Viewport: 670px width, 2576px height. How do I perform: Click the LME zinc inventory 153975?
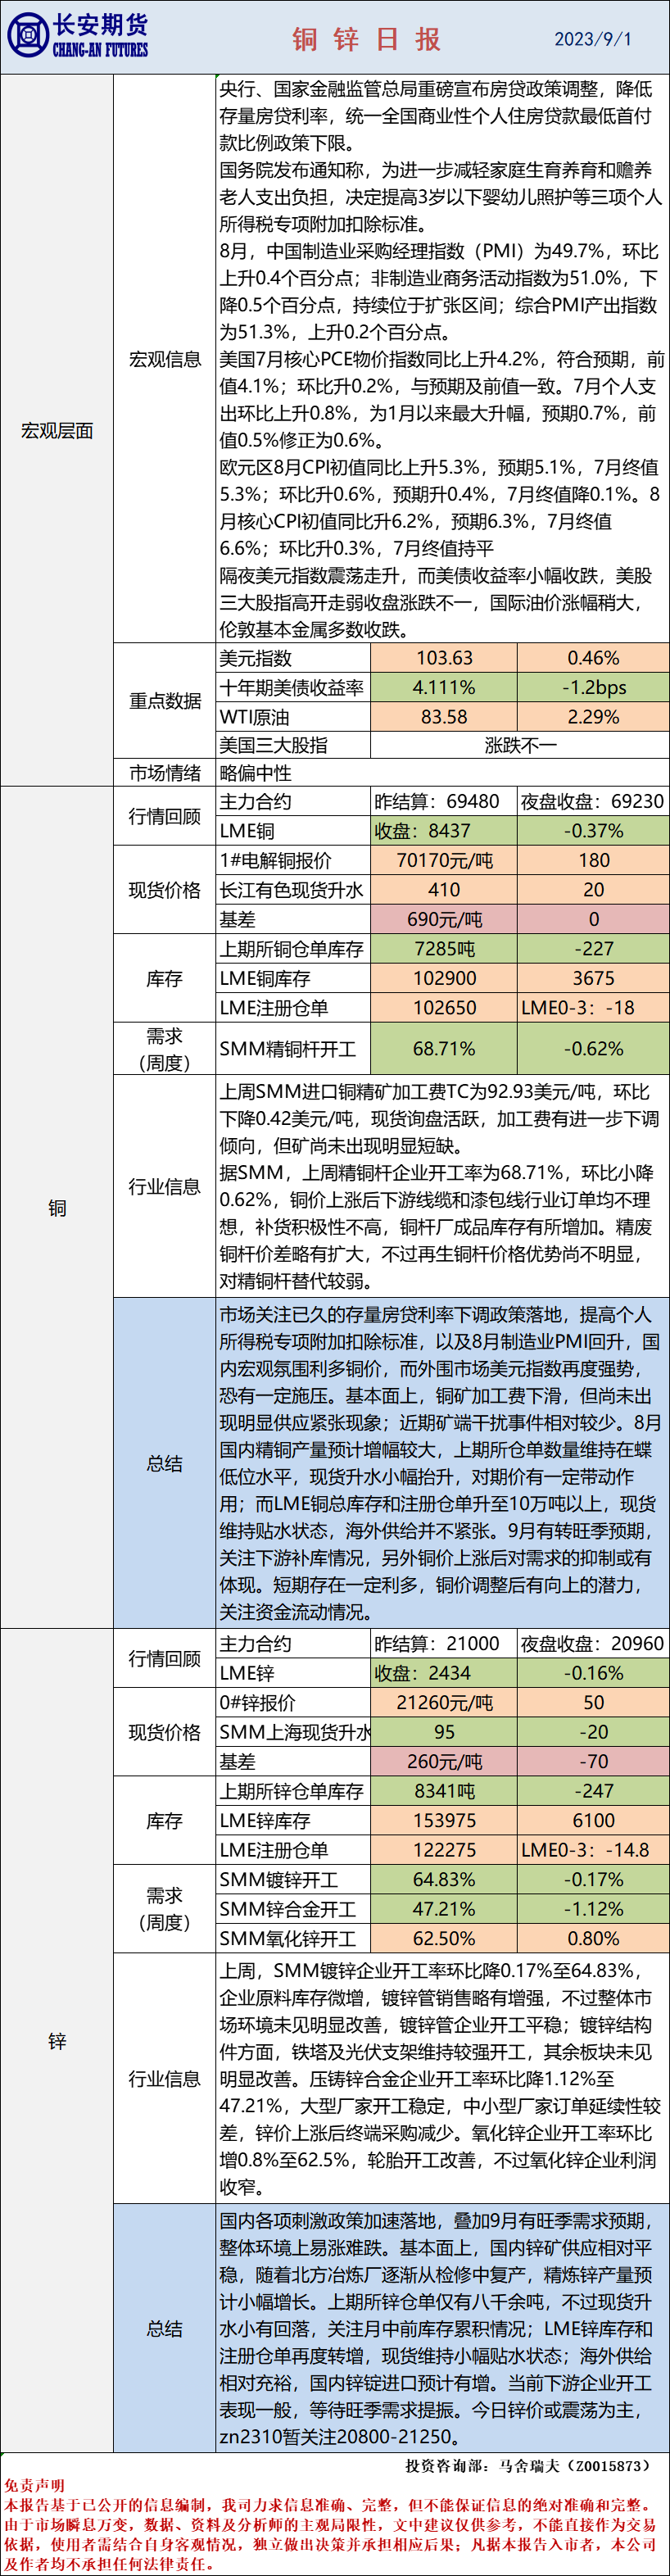tap(444, 1821)
